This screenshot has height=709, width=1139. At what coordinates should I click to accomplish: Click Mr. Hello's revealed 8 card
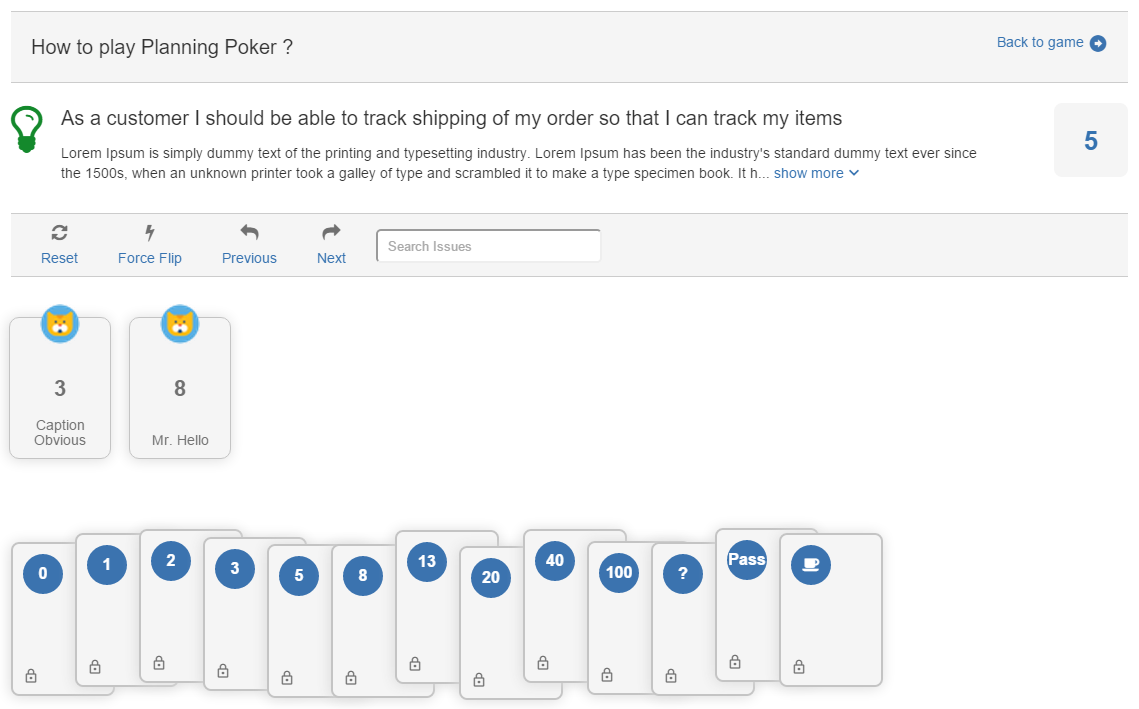pos(180,389)
